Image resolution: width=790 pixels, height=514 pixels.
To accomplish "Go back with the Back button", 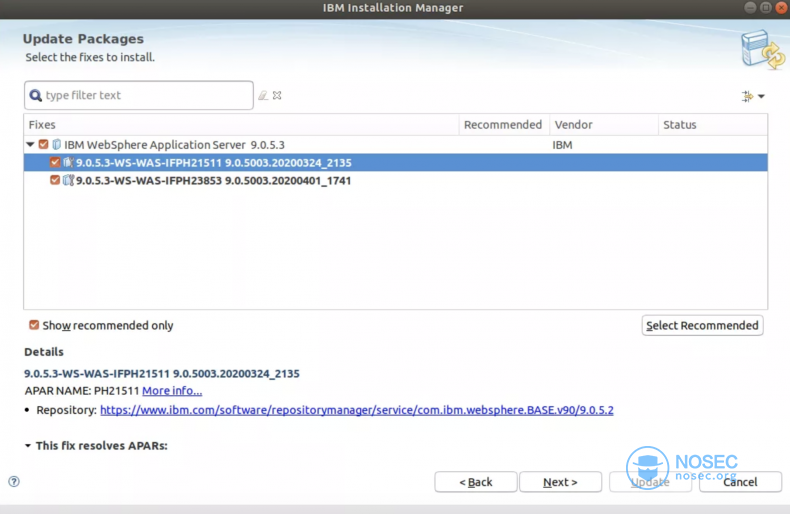I will point(476,482).
